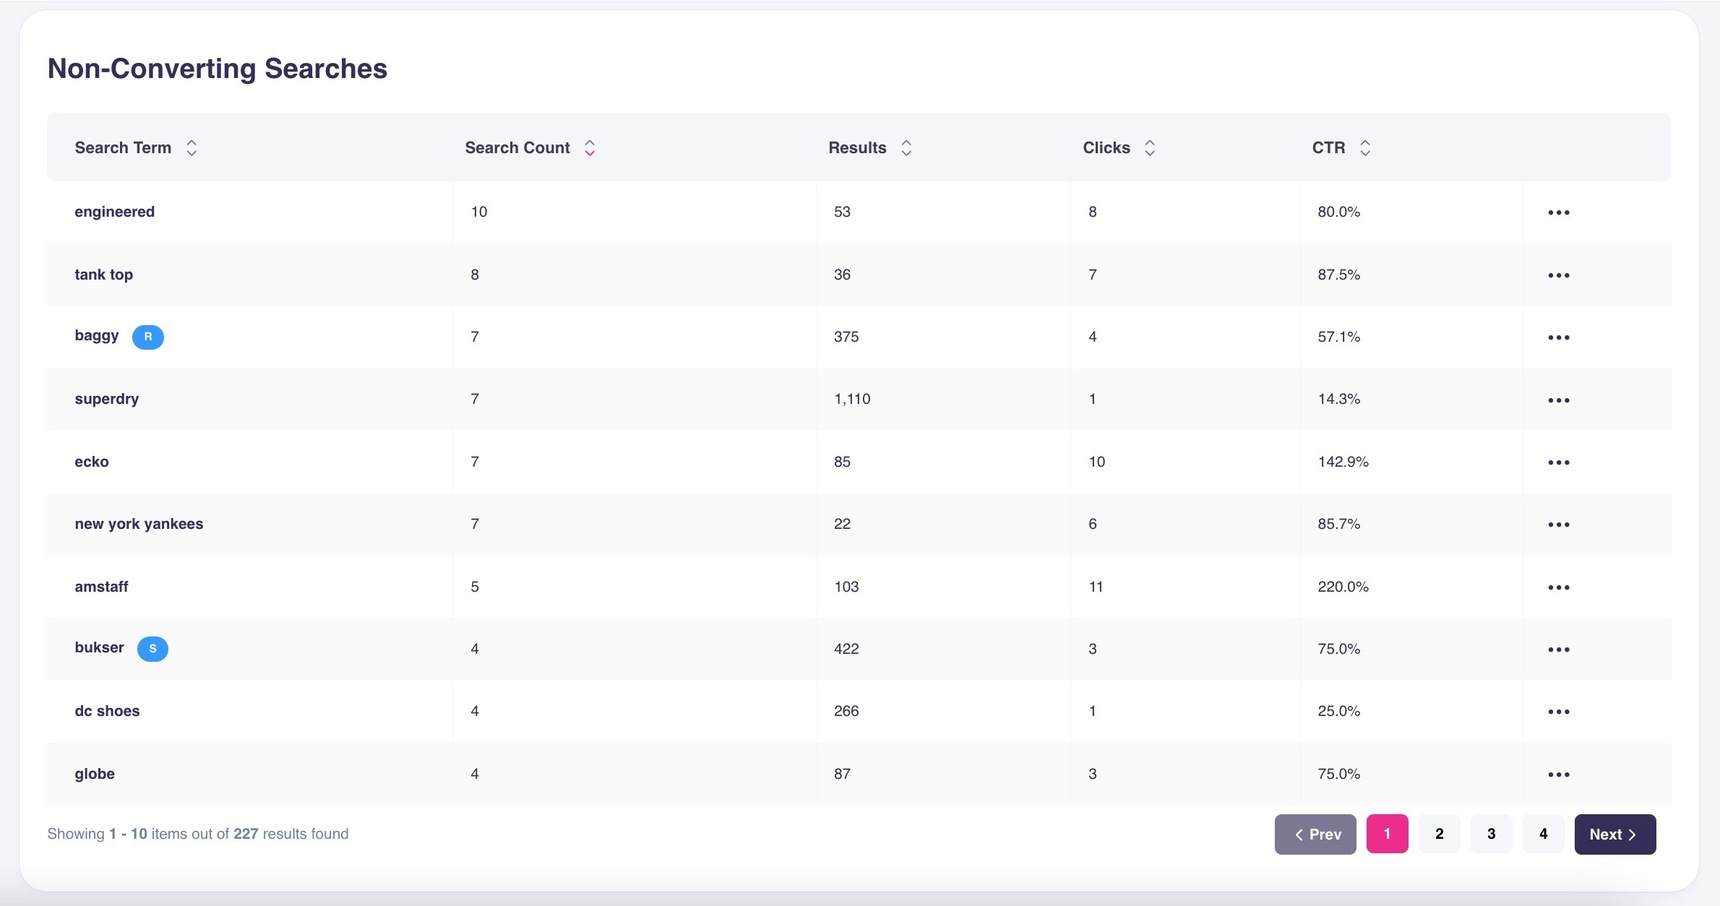Viewport: 1720px width, 906px height.
Task: Click the Prev page button
Action: (x=1315, y=834)
